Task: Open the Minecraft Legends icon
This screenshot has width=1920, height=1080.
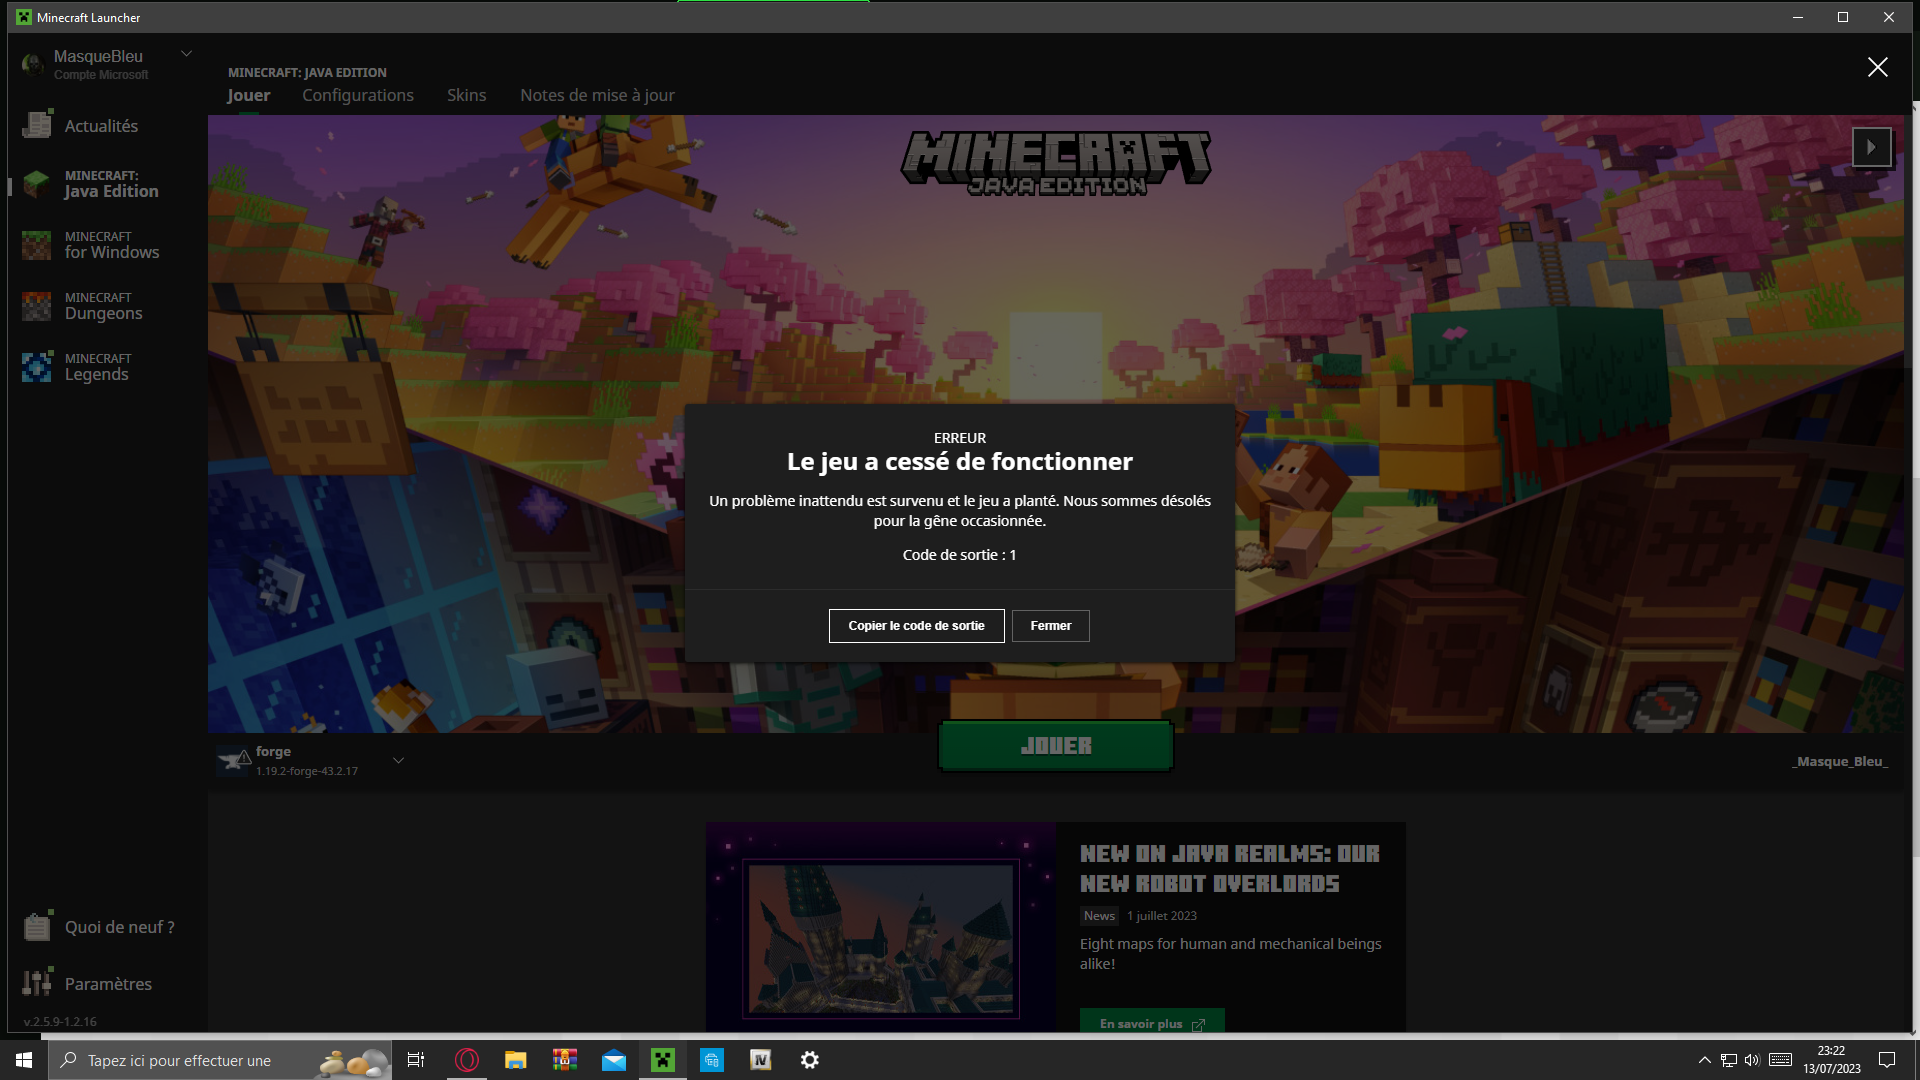Action: pyautogui.click(x=37, y=367)
